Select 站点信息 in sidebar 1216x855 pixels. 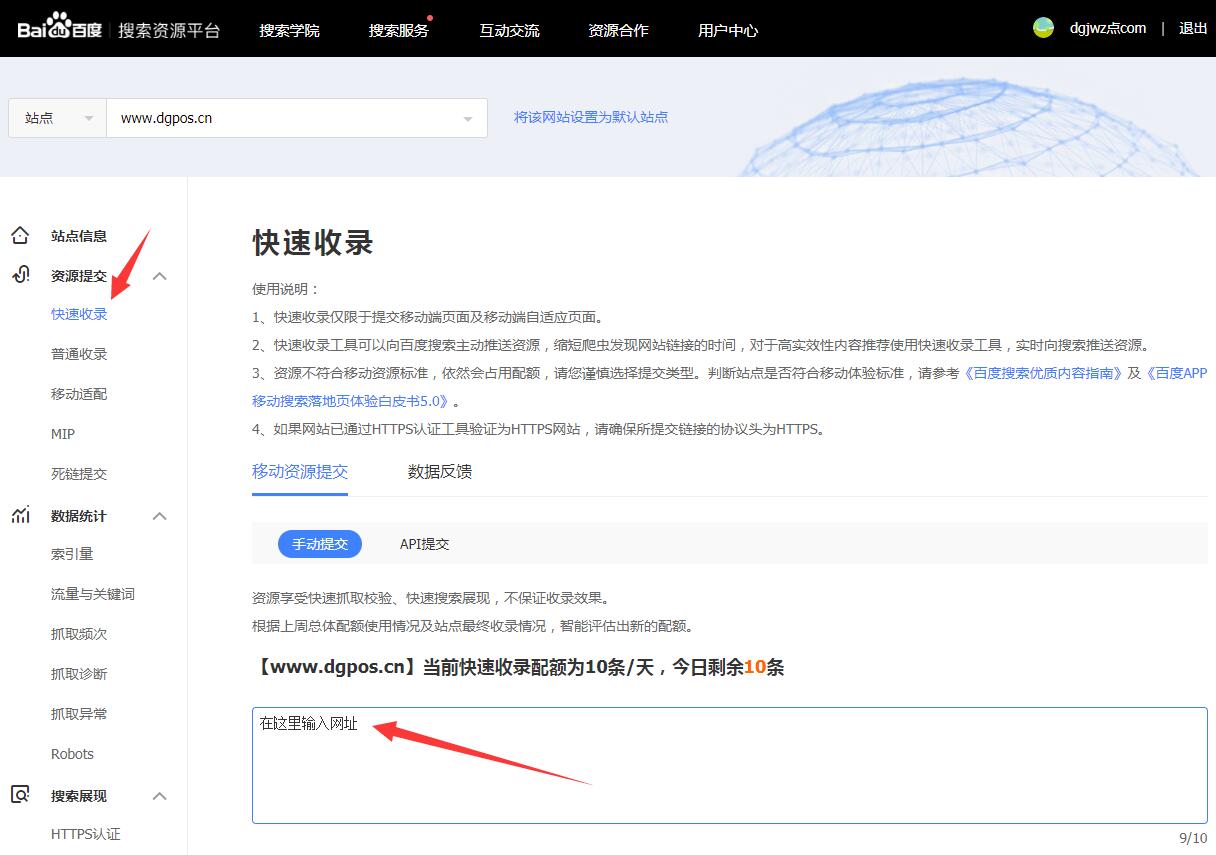click(x=79, y=236)
